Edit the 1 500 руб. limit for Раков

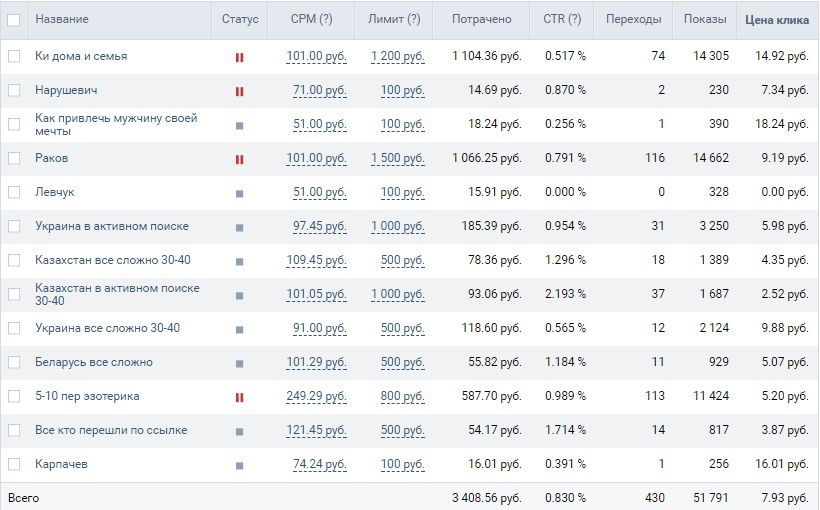(x=397, y=158)
